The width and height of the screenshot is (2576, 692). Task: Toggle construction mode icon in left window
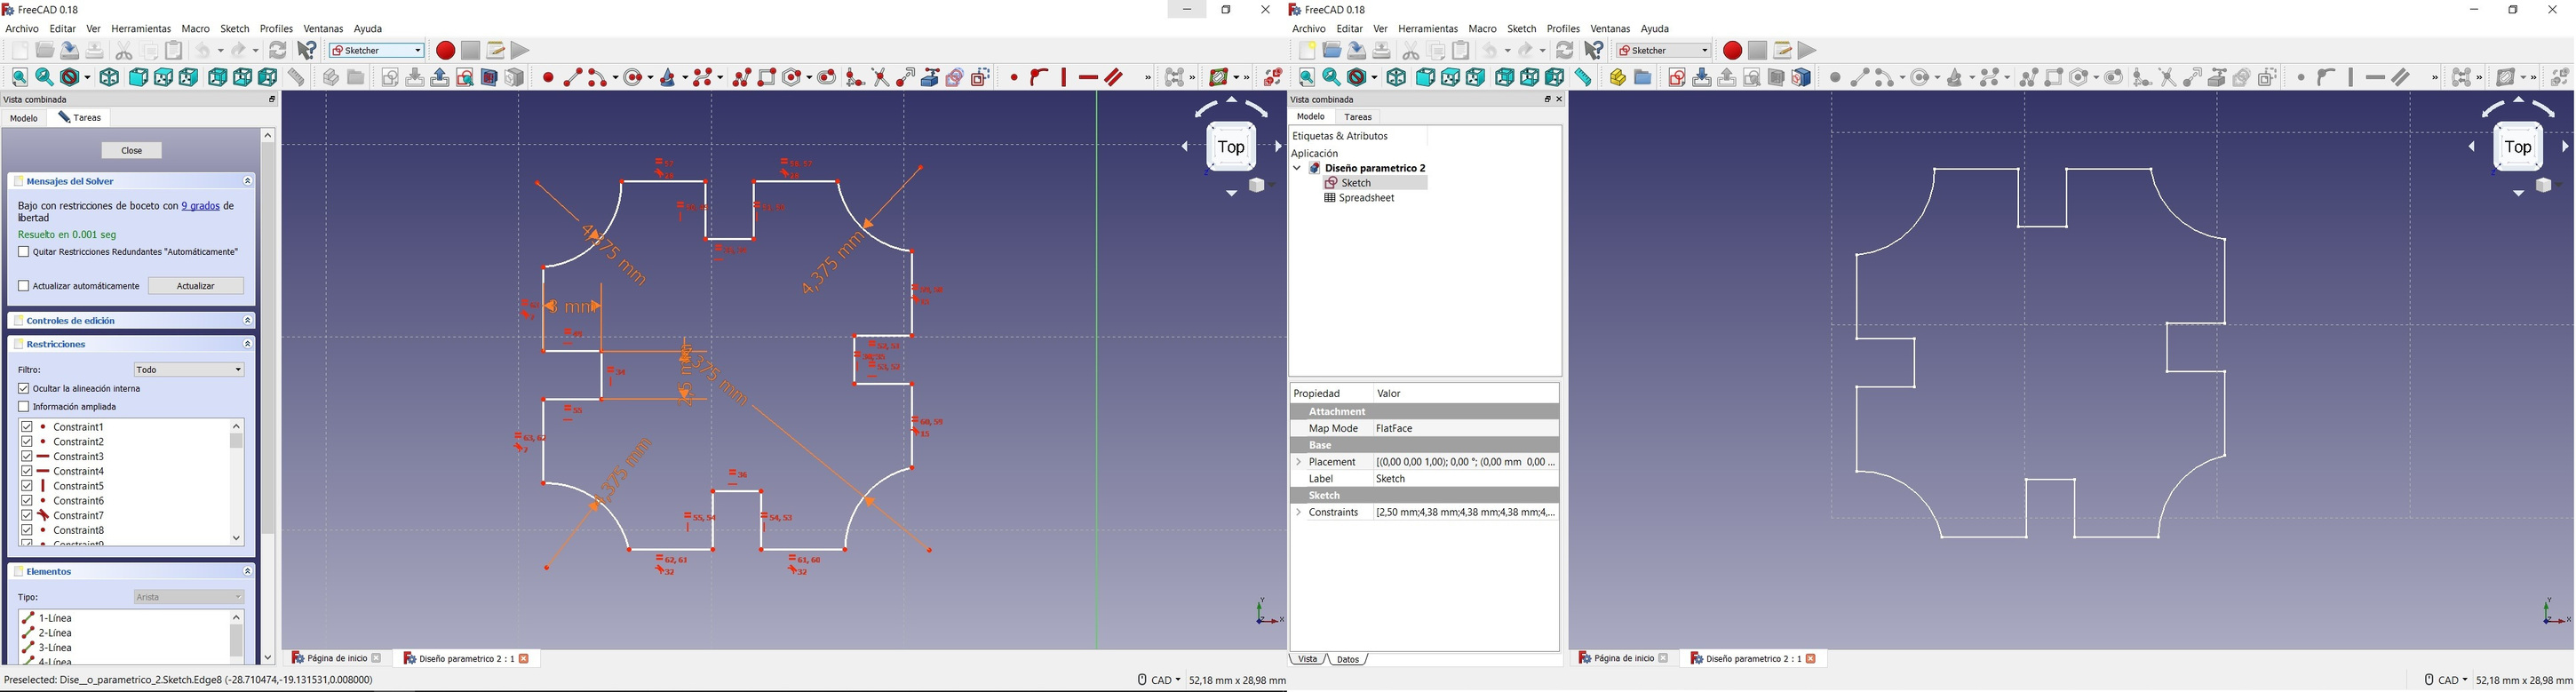coord(981,77)
